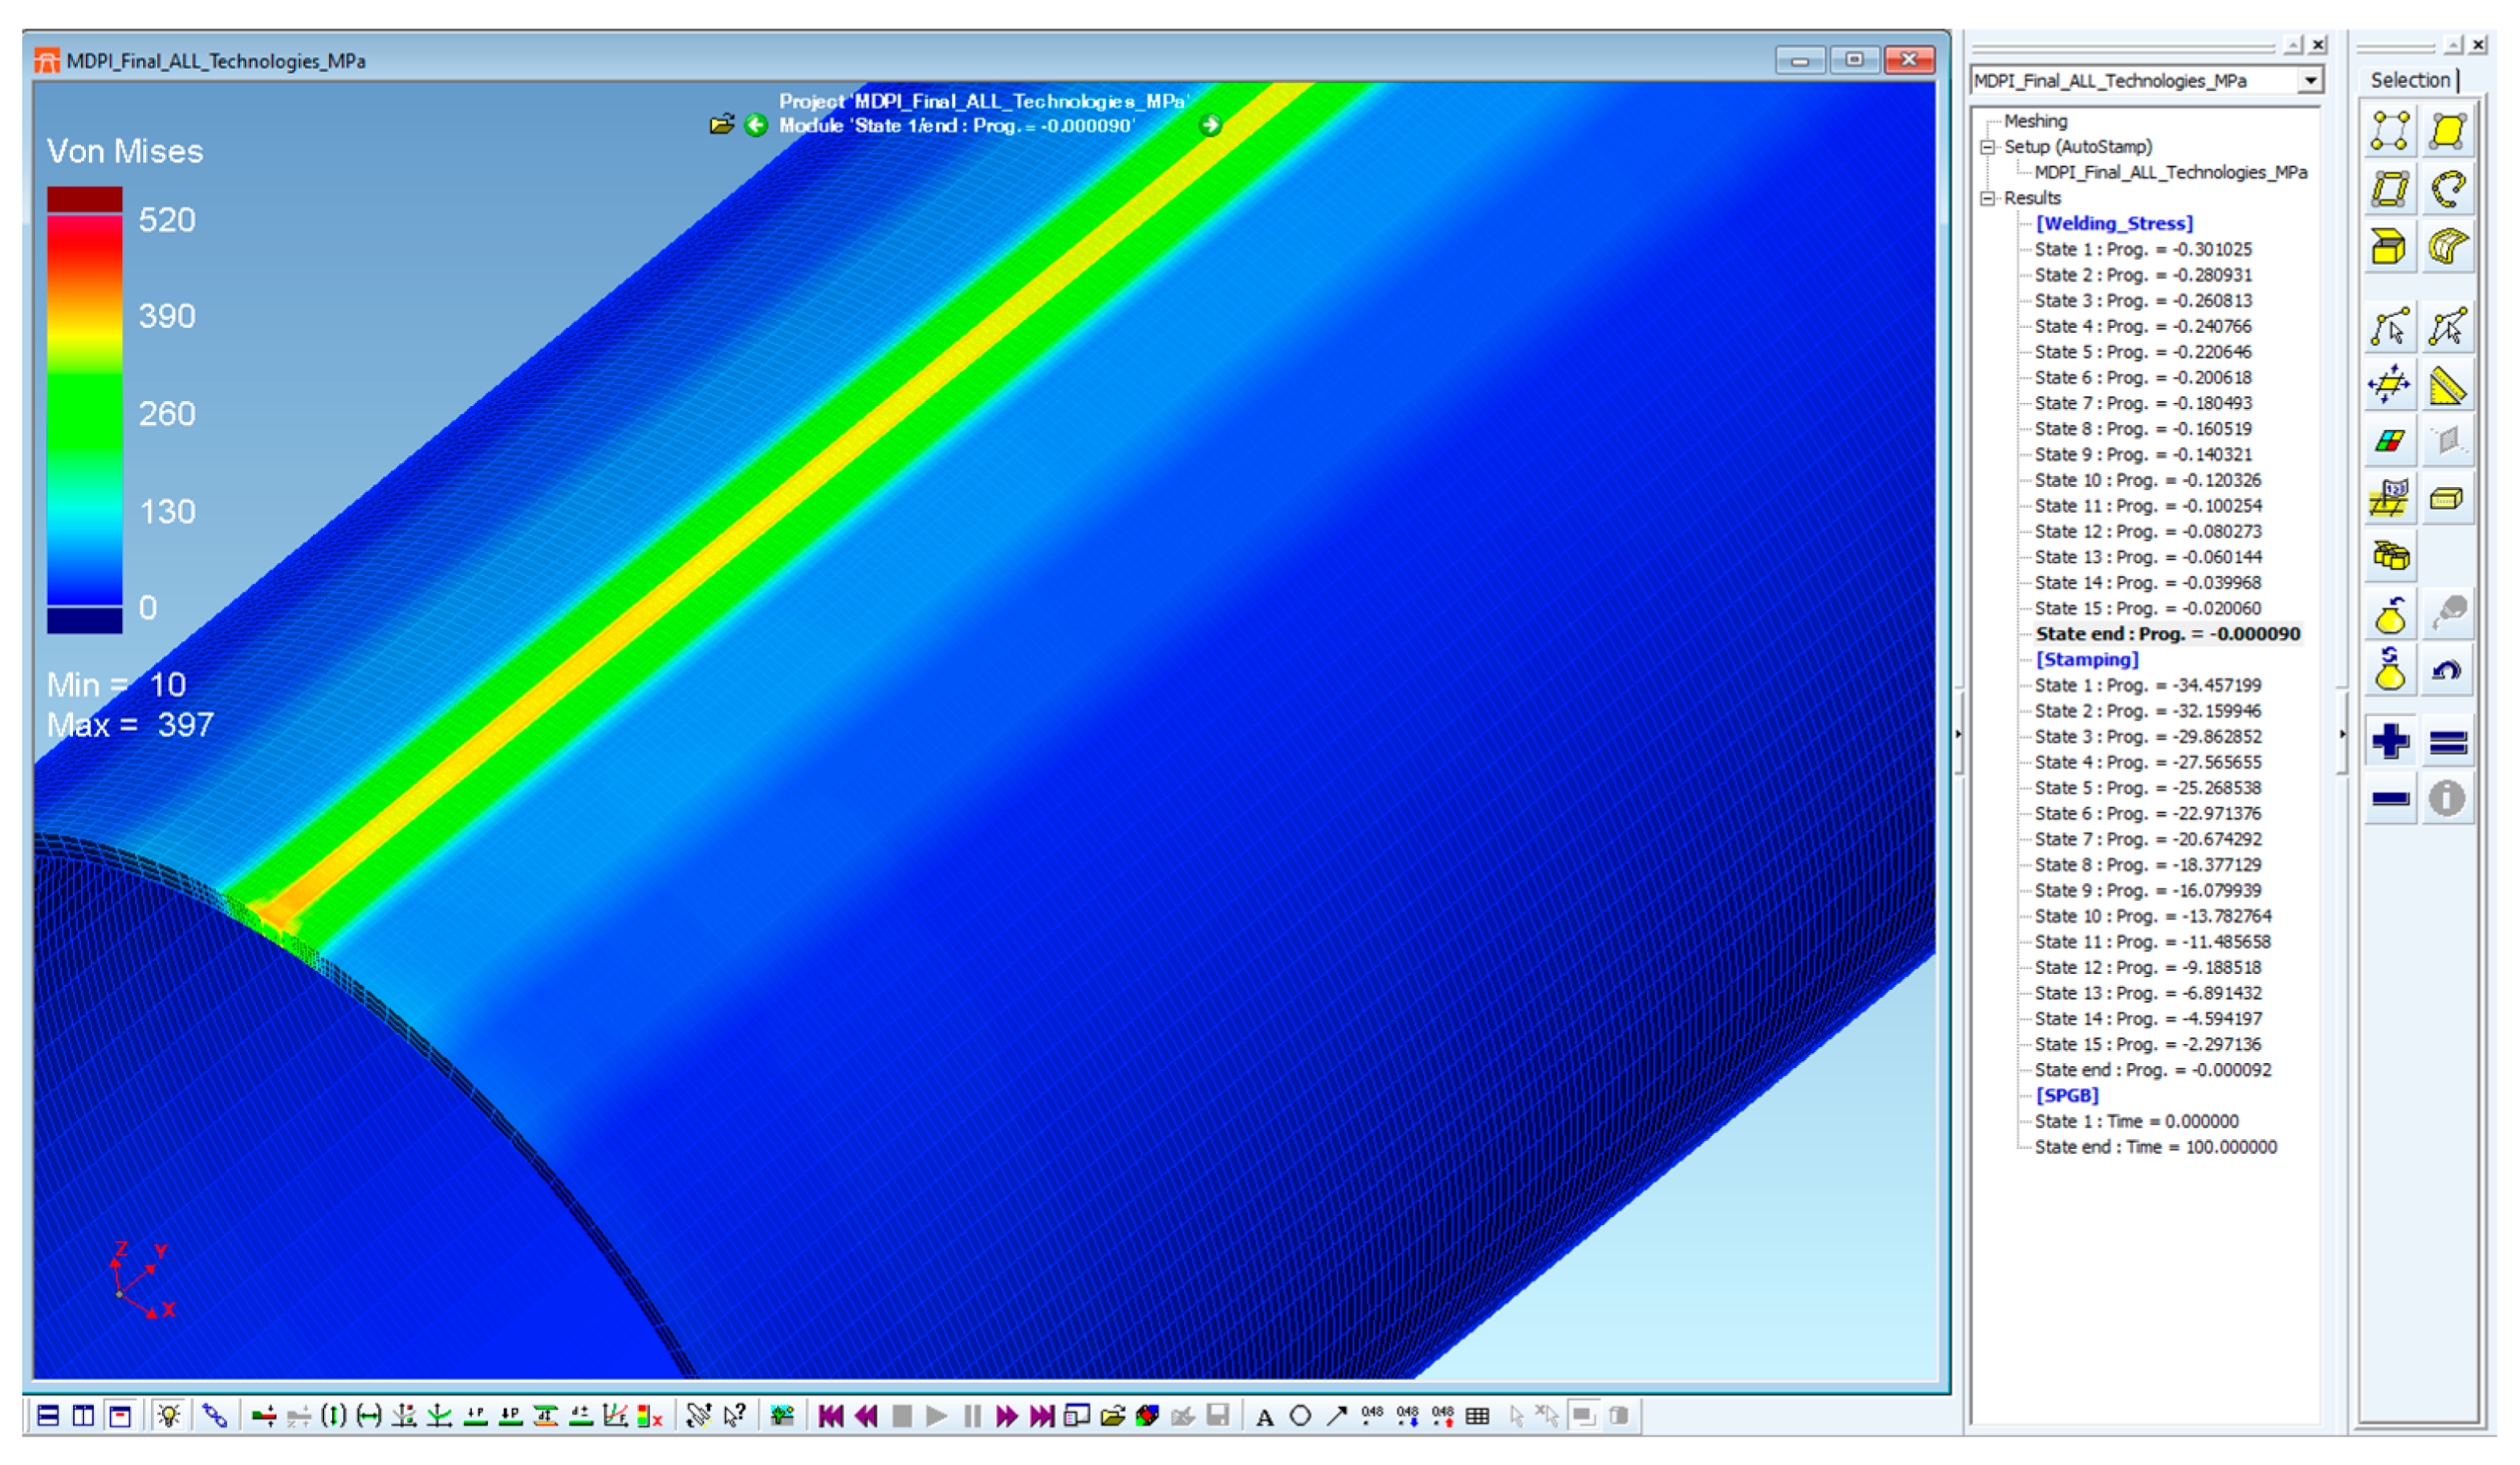The width and height of the screenshot is (2520, 1465).
Task: Select the [Stamping] module entry
Action: click(x=2087, y=660)
